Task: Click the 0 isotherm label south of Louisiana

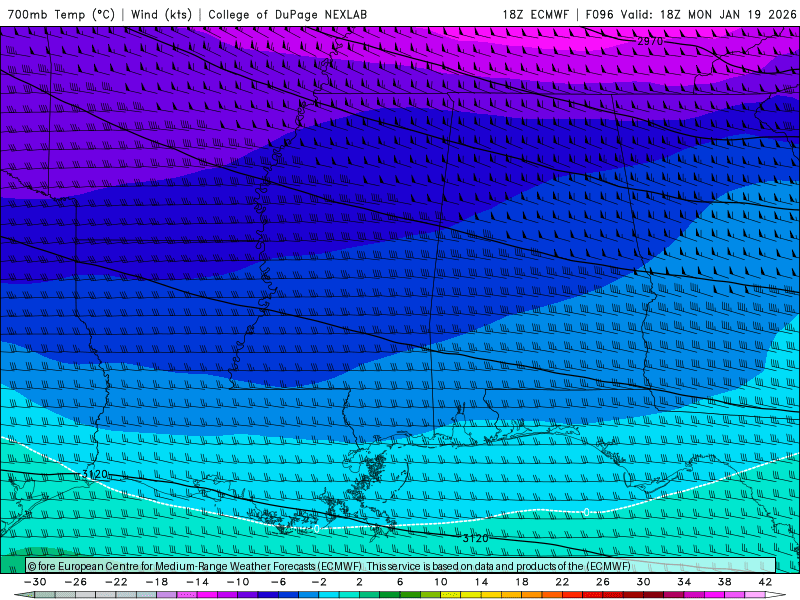Action: pyautogui.click(x=317, y=529)
